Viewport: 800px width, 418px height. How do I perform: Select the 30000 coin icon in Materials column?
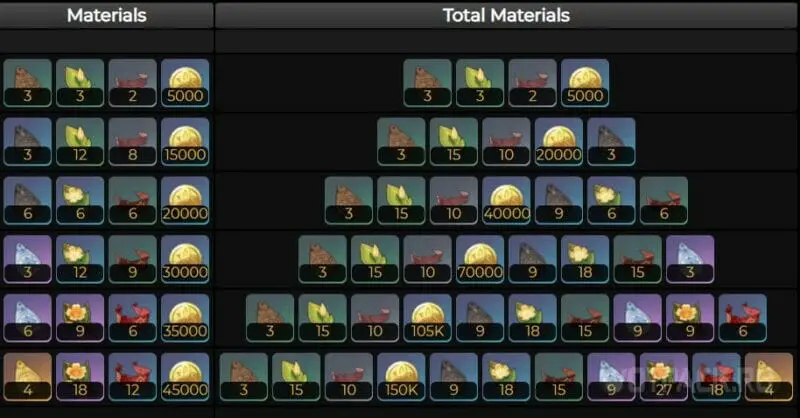coord(185,259)
